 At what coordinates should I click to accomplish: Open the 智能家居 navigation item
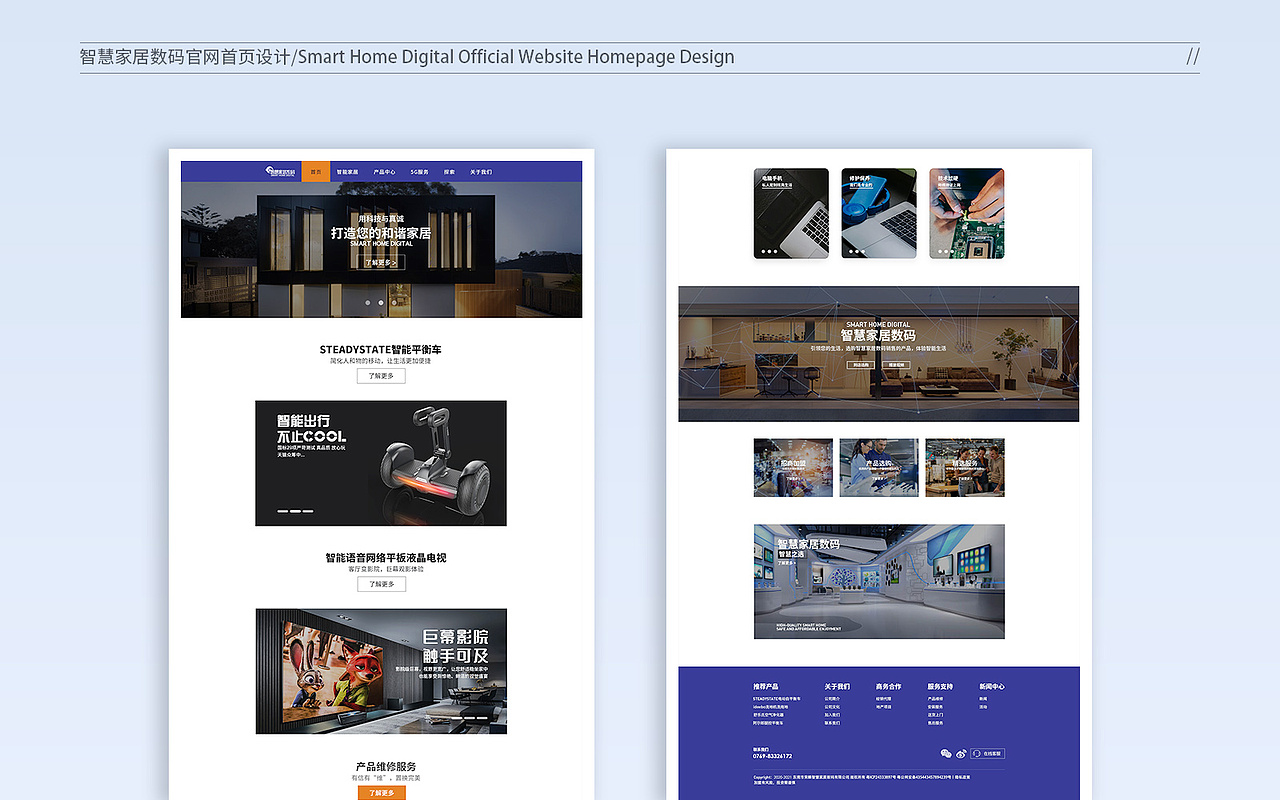tap(347, 171)
